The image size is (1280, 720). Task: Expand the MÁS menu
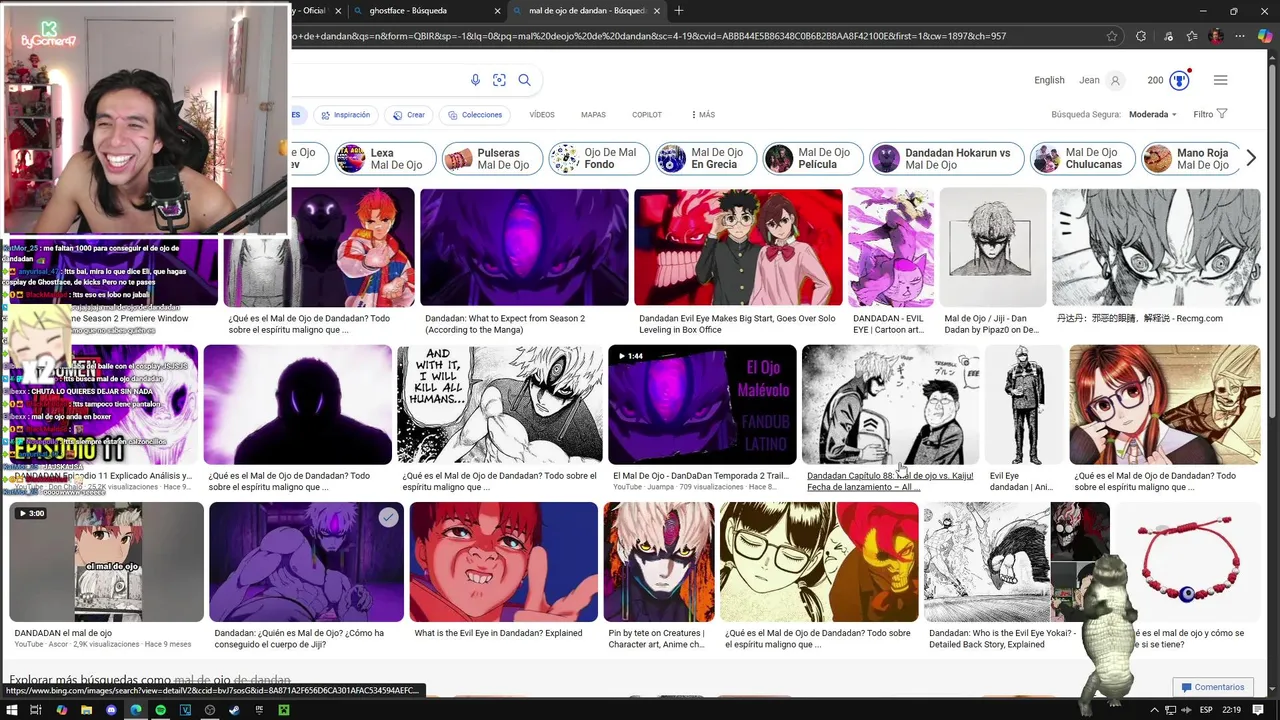[702, 114]
